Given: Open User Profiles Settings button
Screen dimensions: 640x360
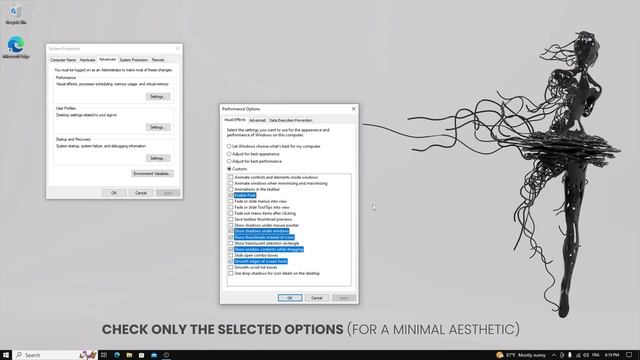Looking at the screenshot, I should tap(158, 127).
